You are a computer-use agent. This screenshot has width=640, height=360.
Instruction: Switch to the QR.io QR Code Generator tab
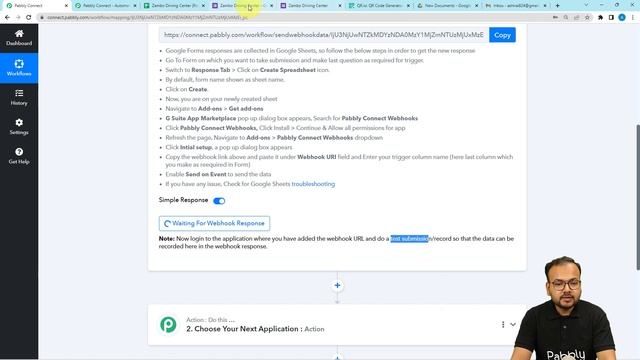click(379, 6)
